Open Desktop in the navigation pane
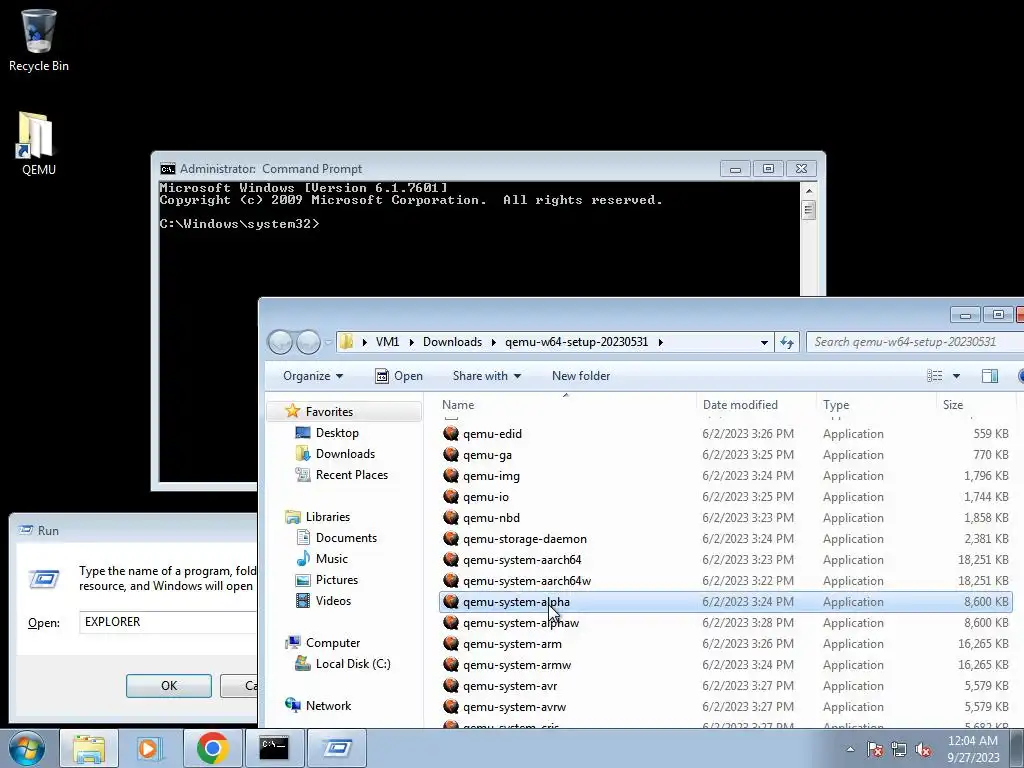The height and width of the screenshot is (768, 1024). (337, 432)
